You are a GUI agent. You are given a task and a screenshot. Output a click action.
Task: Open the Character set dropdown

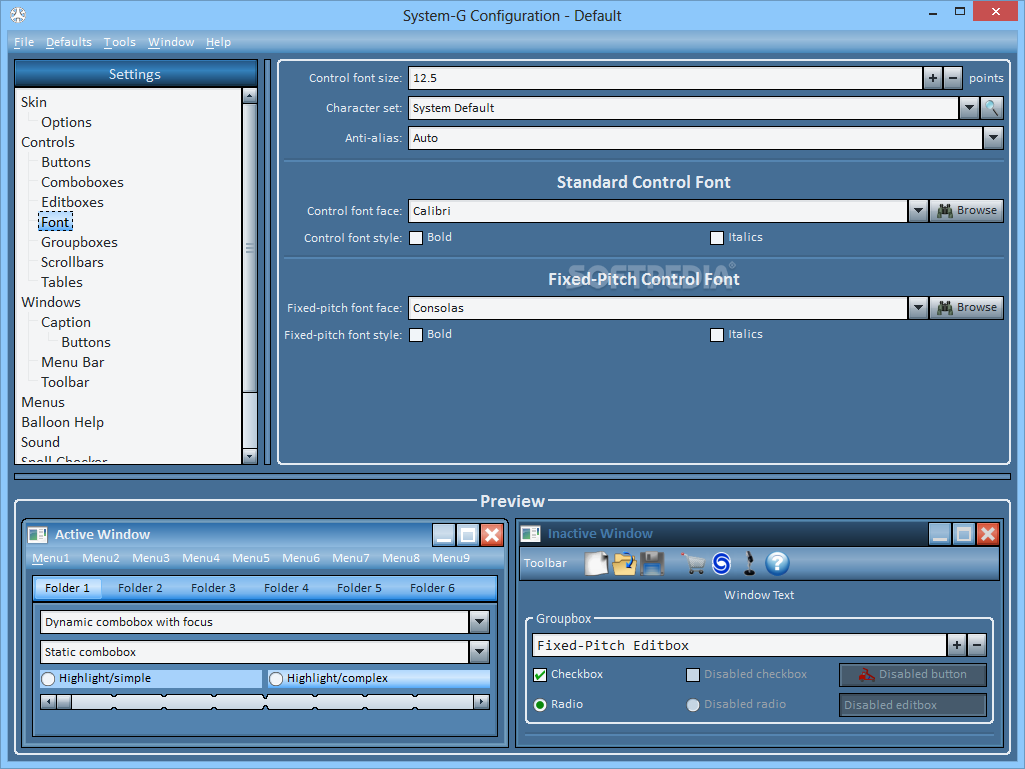pos(969,108)
